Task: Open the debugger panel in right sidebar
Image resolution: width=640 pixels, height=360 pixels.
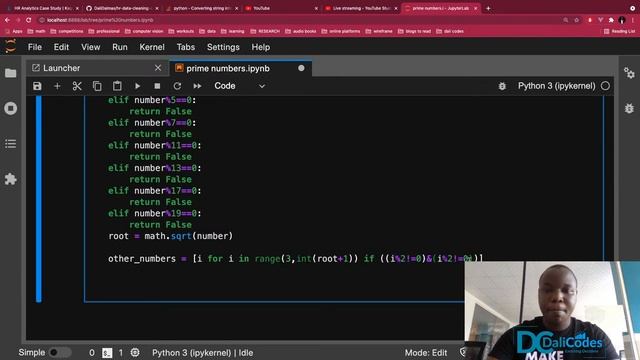Action: click(629, 108)
